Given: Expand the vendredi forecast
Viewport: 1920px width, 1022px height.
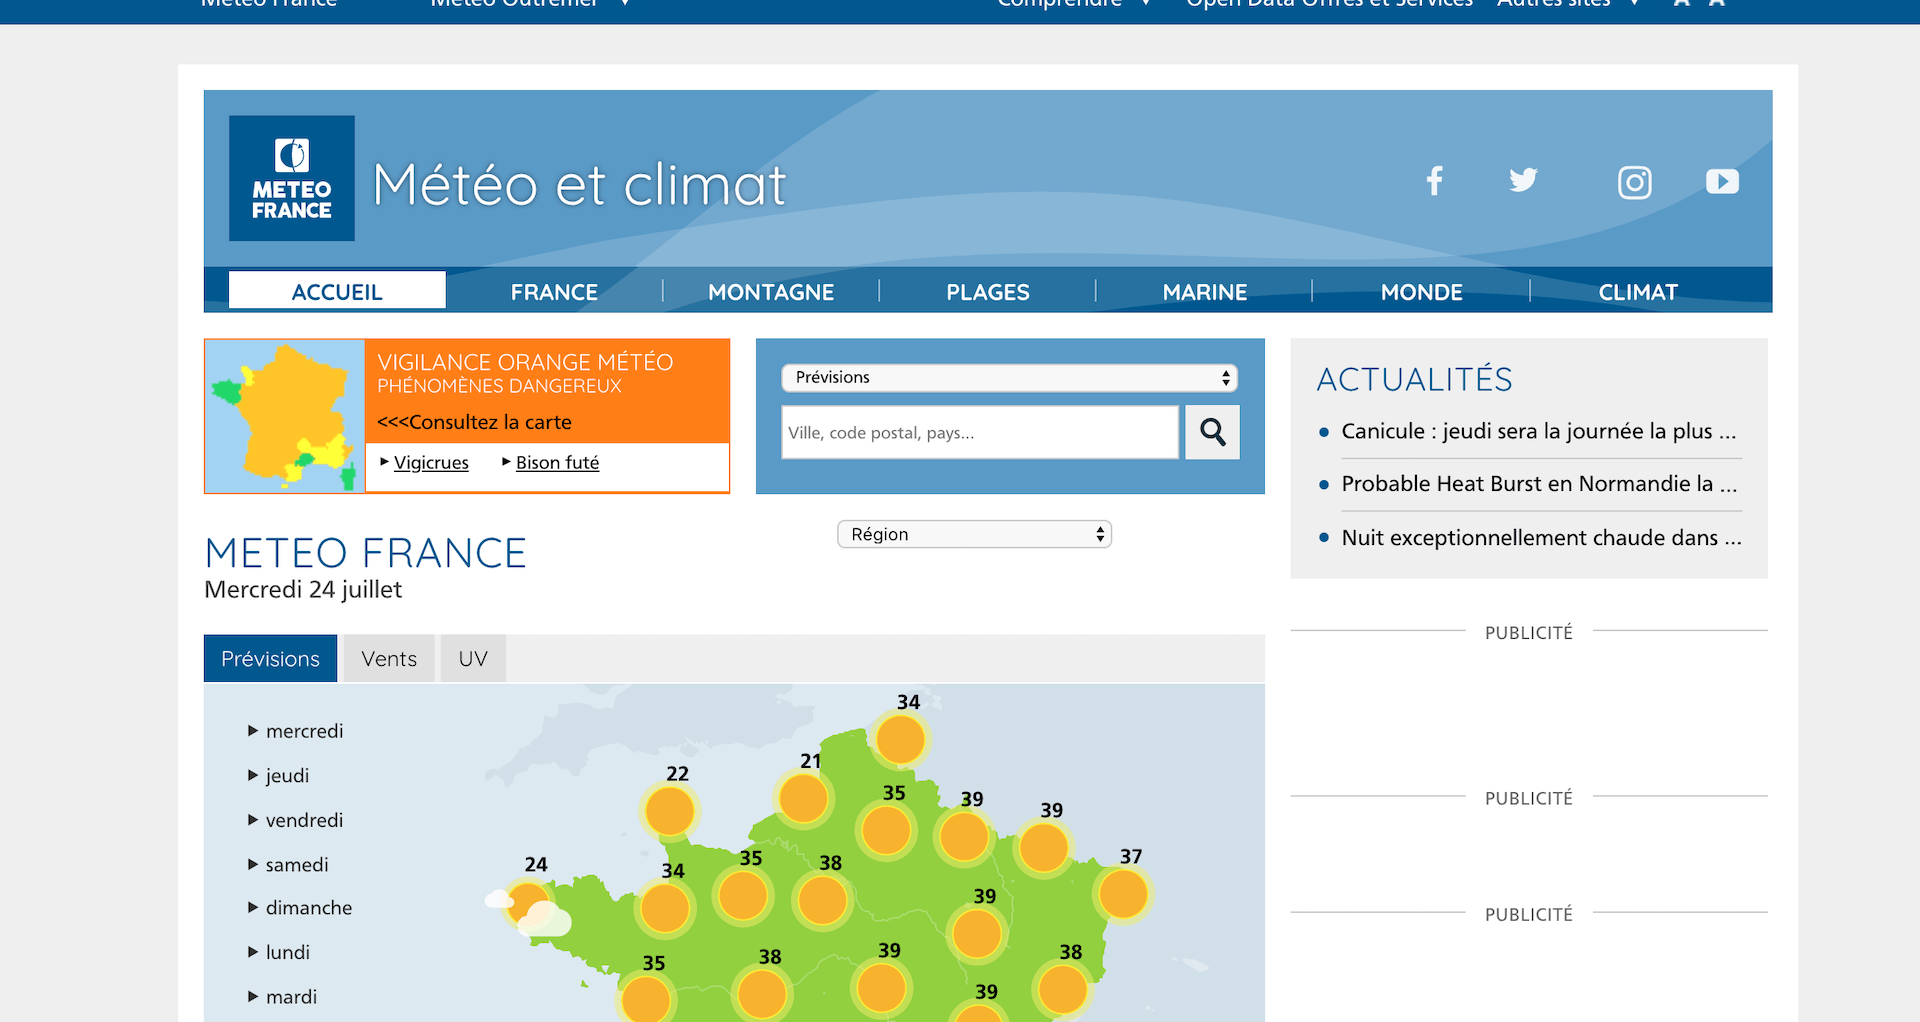Looking at the screenshot, I should (295, 820).
